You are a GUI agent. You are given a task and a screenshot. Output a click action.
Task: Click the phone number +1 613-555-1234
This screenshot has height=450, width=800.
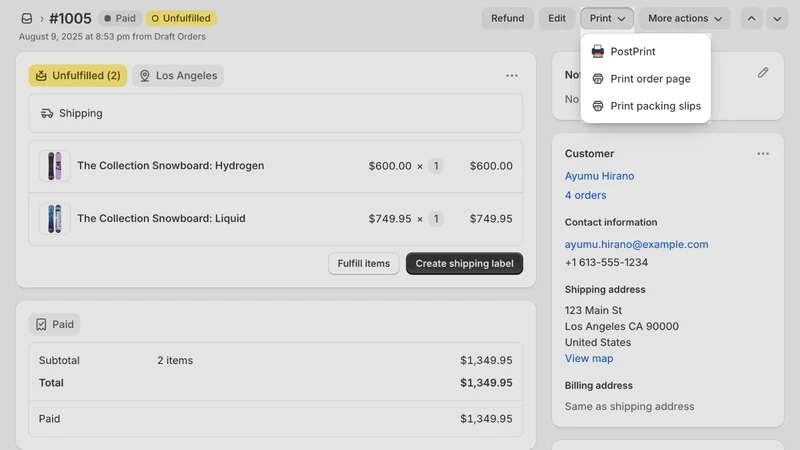[x=606, y=262]
